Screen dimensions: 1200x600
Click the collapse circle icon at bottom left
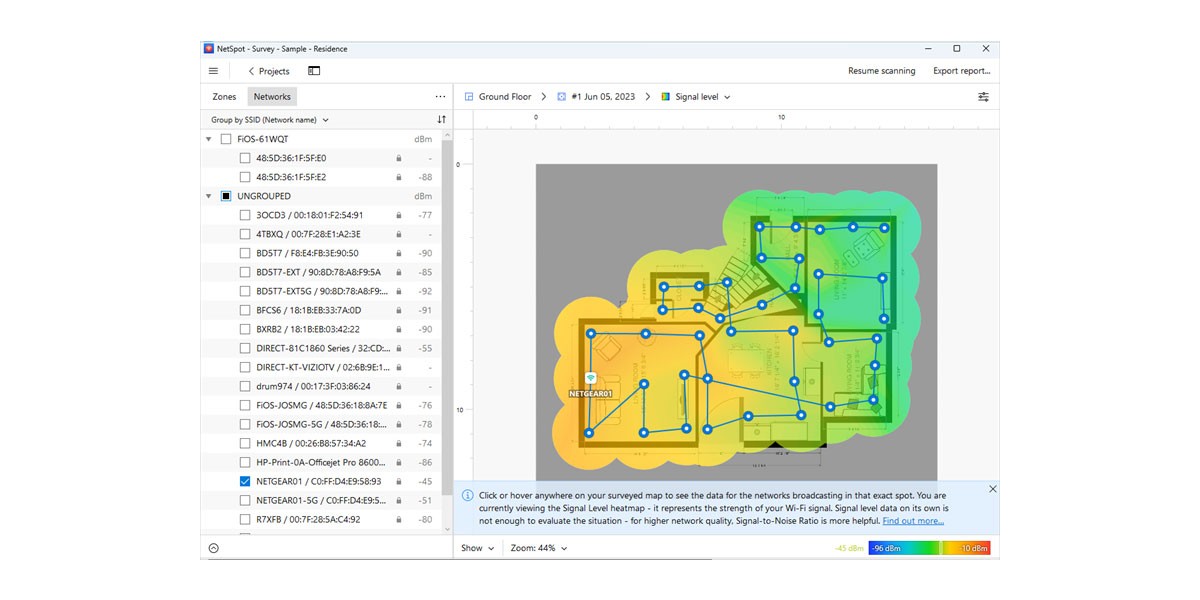pos(213,548)
